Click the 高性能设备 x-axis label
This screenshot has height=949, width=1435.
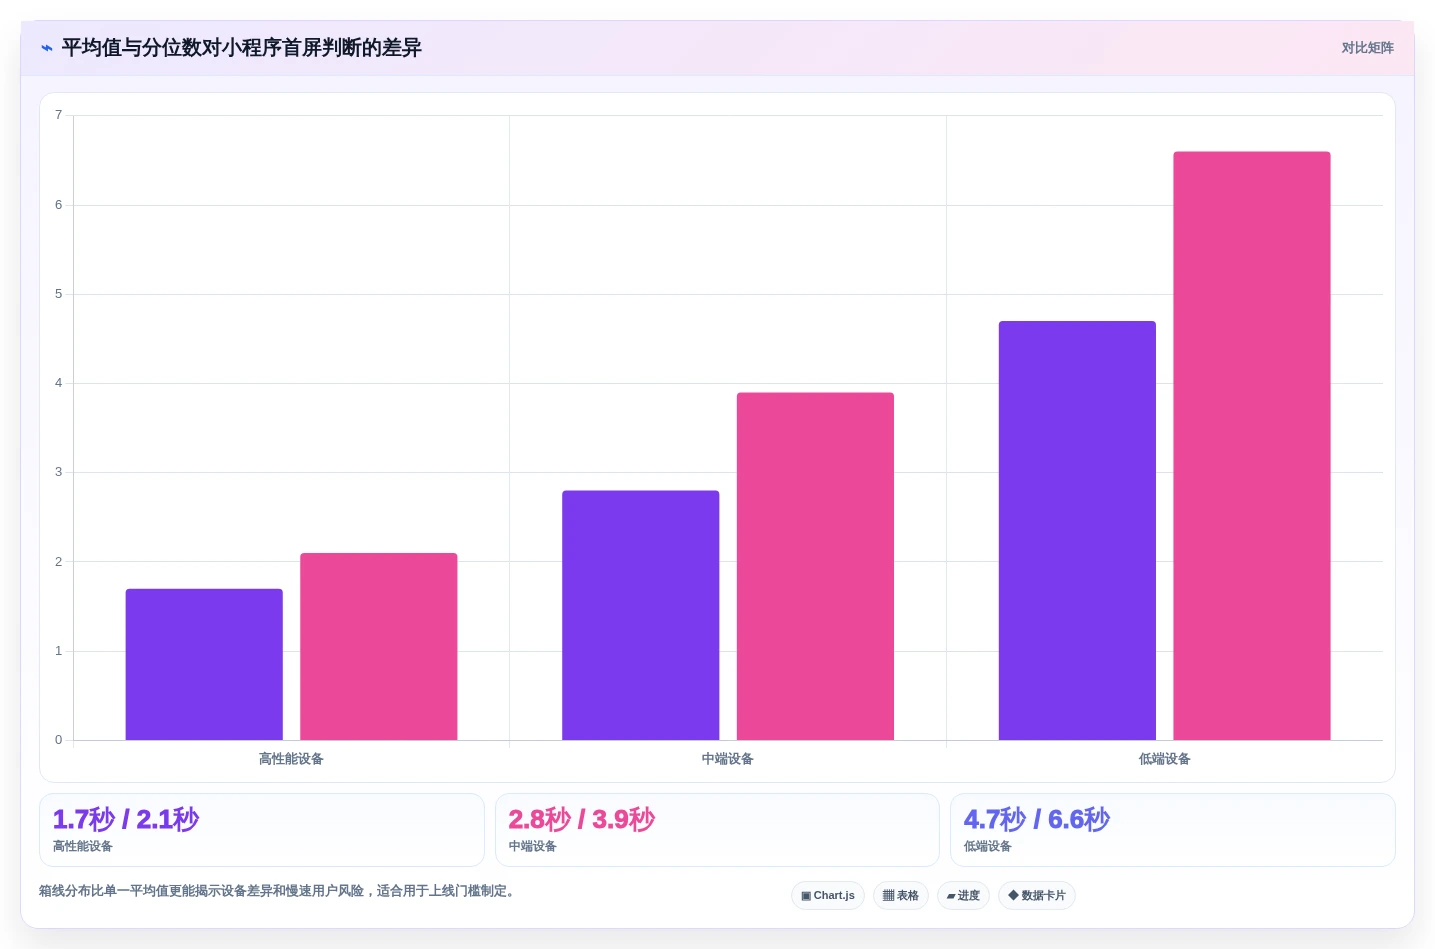pyautogui.click(x=291, y=759)
